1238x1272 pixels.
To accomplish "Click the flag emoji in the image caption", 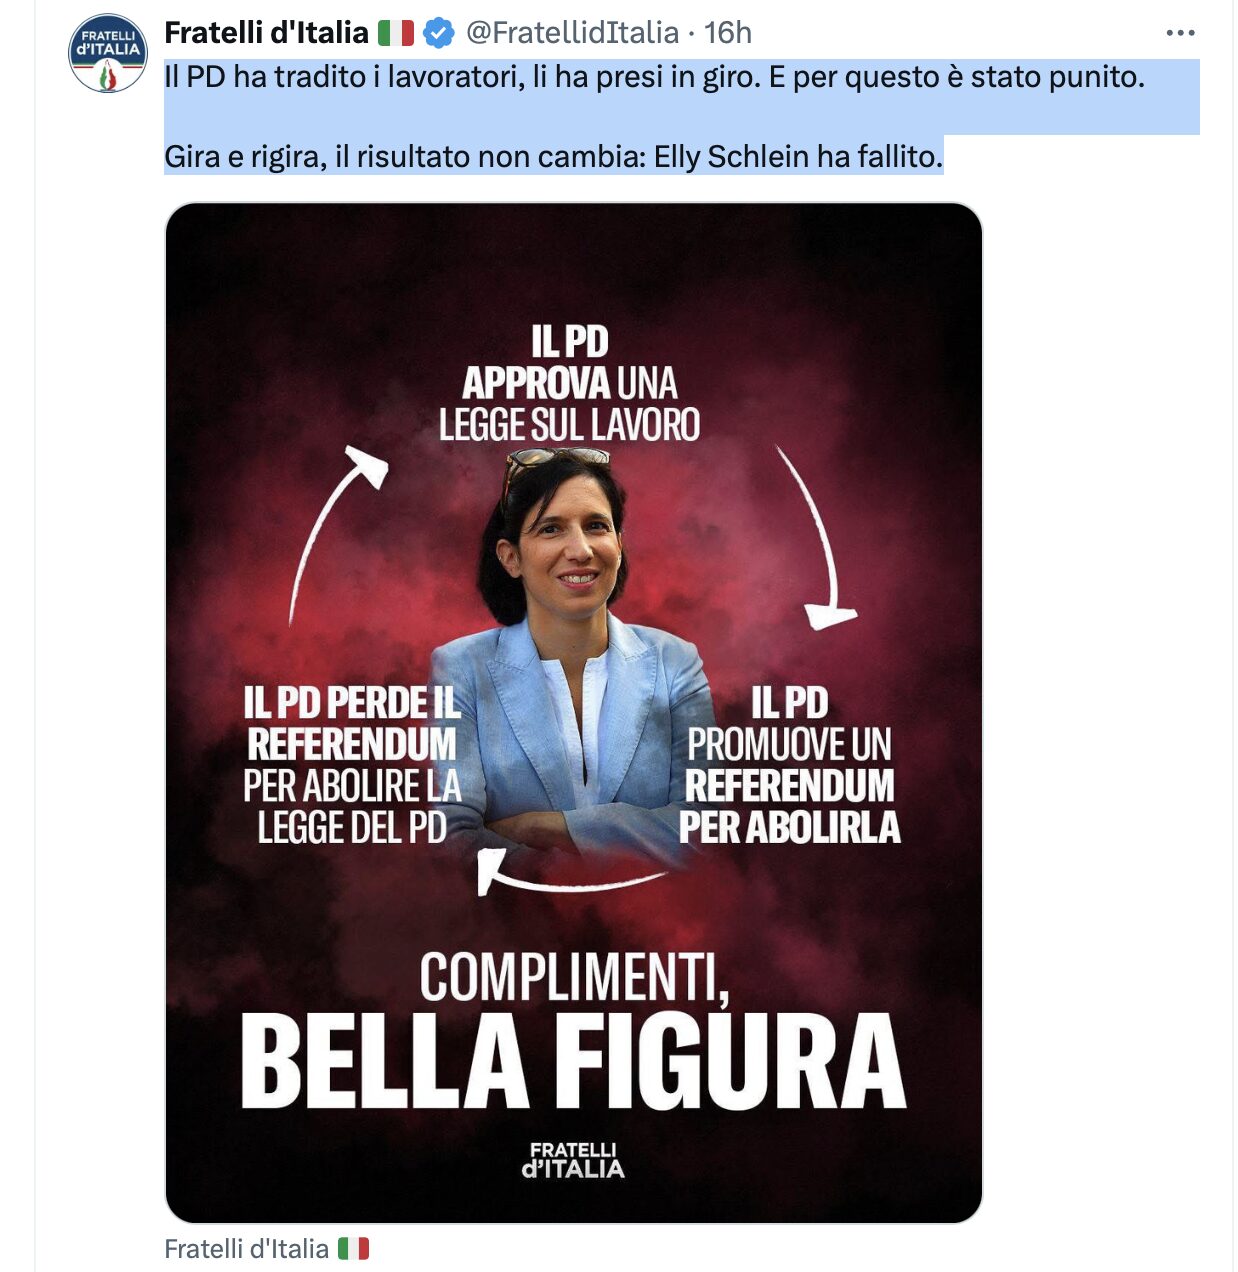I will 353,1249.
